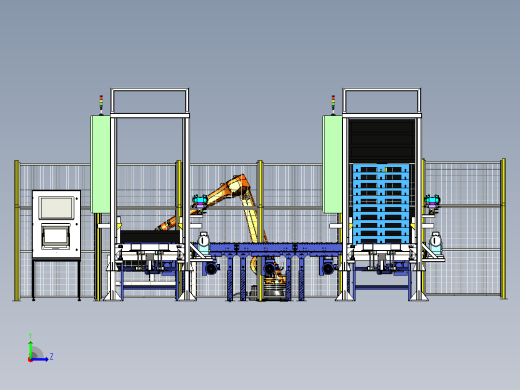520x390 pixels.
Task: Select the left light-green electrical cabinet
Action: [100, 164]
